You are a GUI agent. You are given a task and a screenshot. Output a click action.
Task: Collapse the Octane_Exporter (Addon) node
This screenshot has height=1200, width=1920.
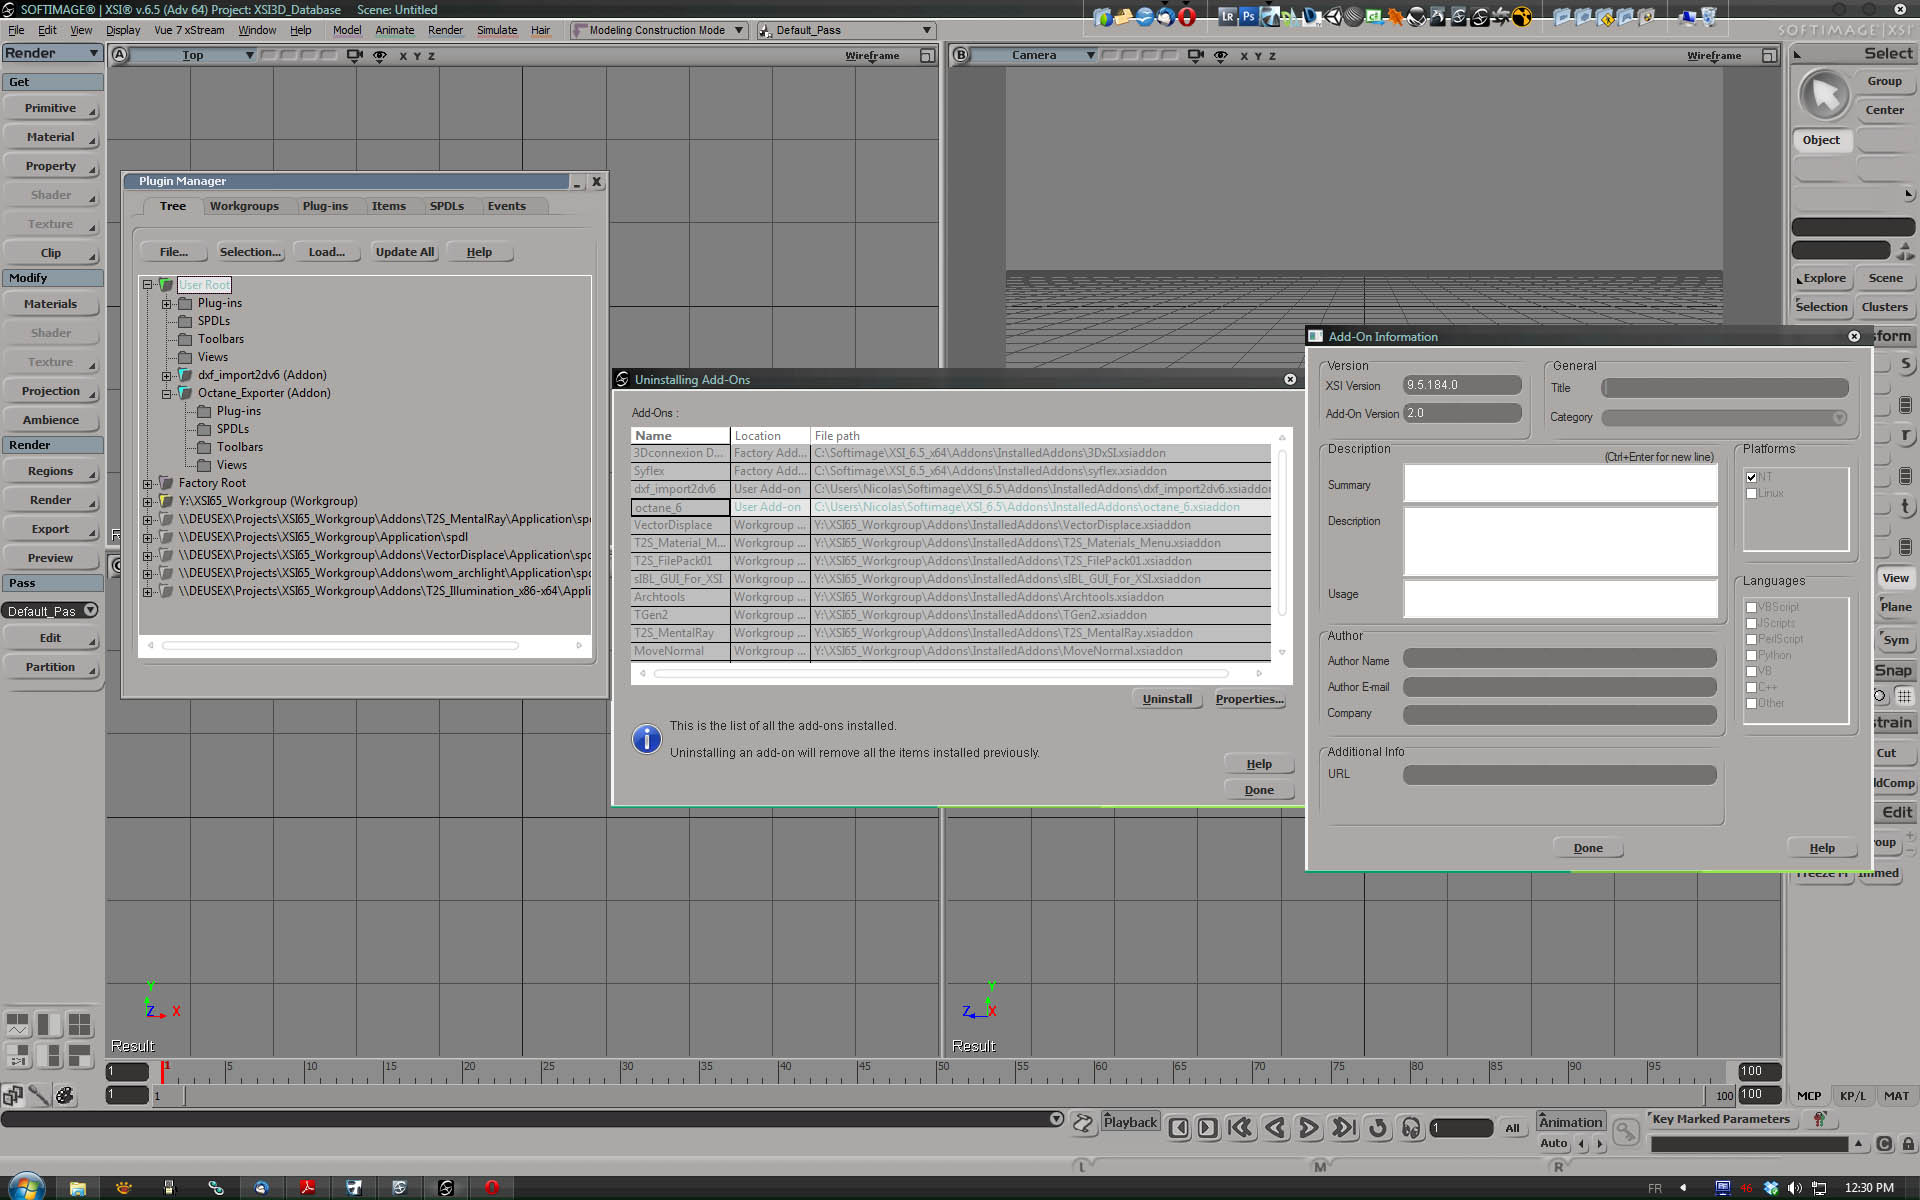167,393
